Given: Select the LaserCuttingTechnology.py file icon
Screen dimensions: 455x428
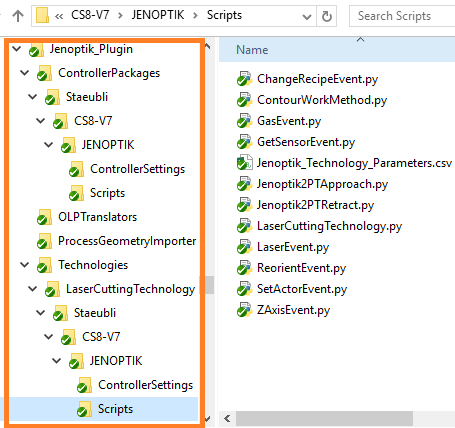Looking at the screenshot, I should (244, 226).
